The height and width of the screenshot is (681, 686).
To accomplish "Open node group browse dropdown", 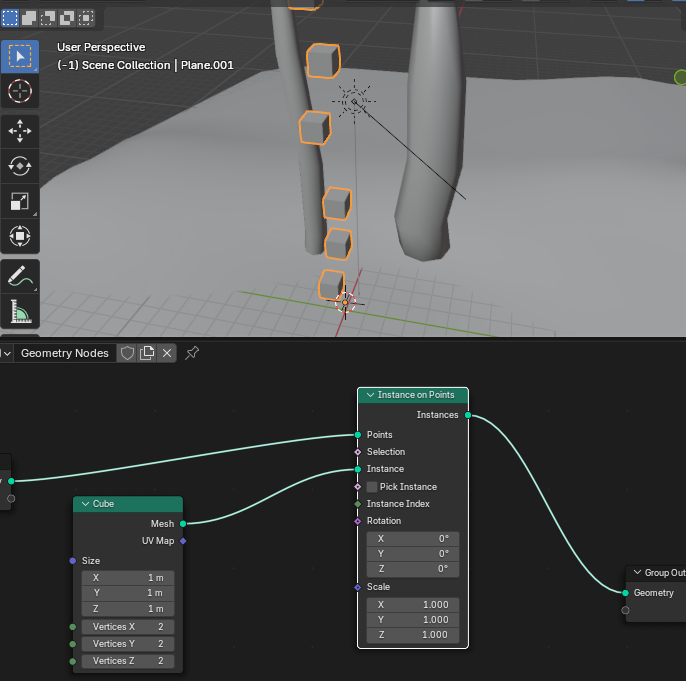I will point(6,353).
